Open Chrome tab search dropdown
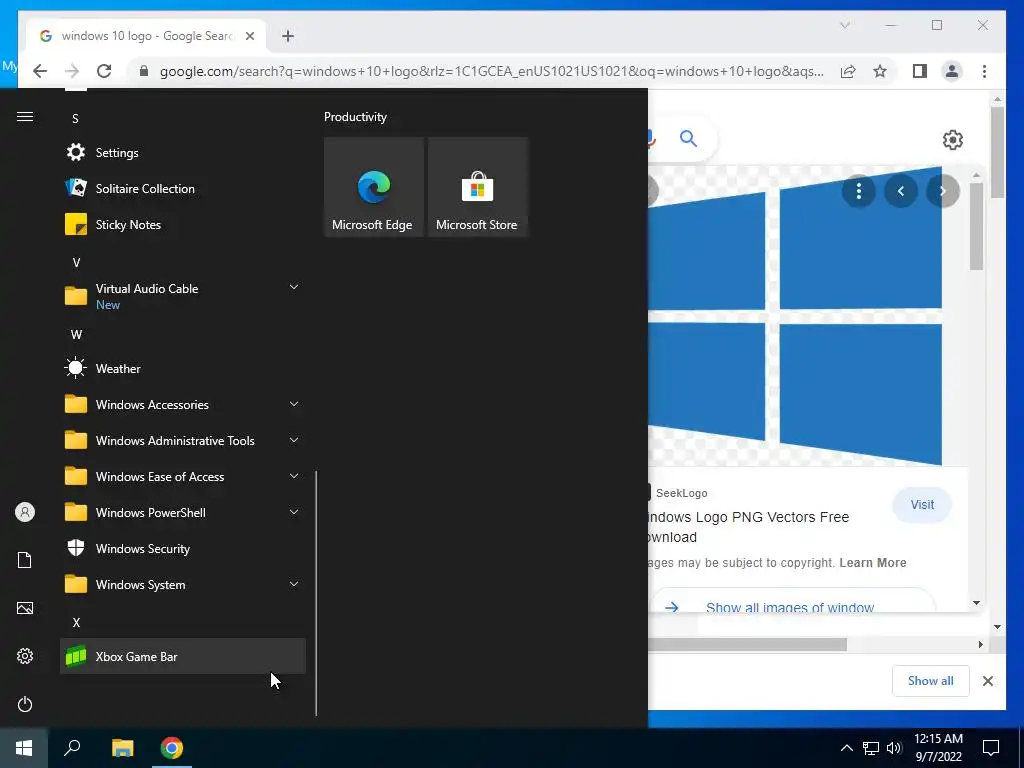This screenshot has width=1024, height=768. tap(844, 25)
